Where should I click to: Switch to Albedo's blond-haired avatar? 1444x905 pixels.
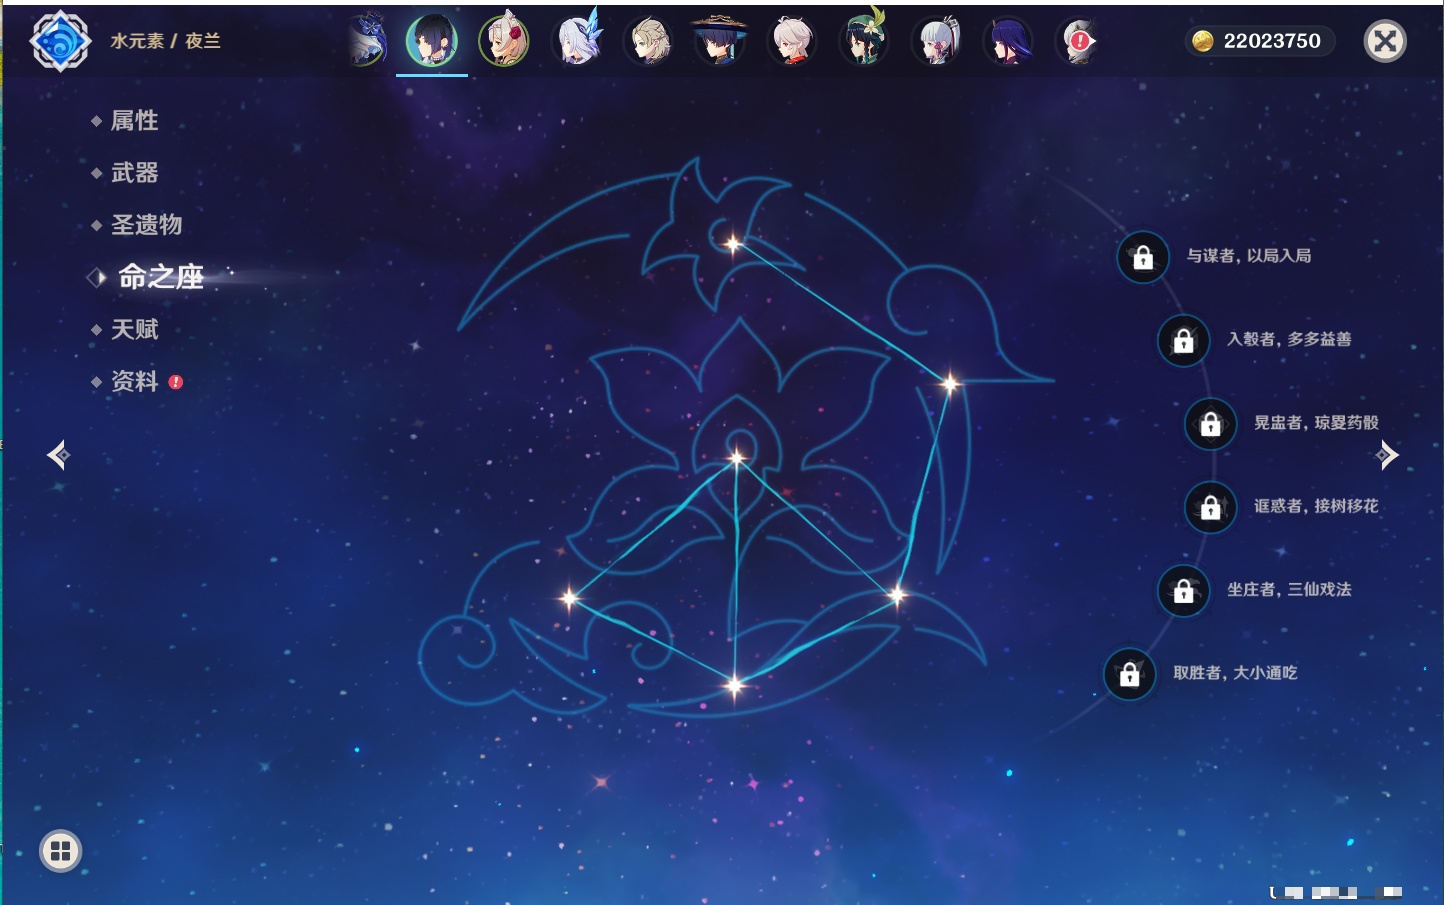pos(648,41)
